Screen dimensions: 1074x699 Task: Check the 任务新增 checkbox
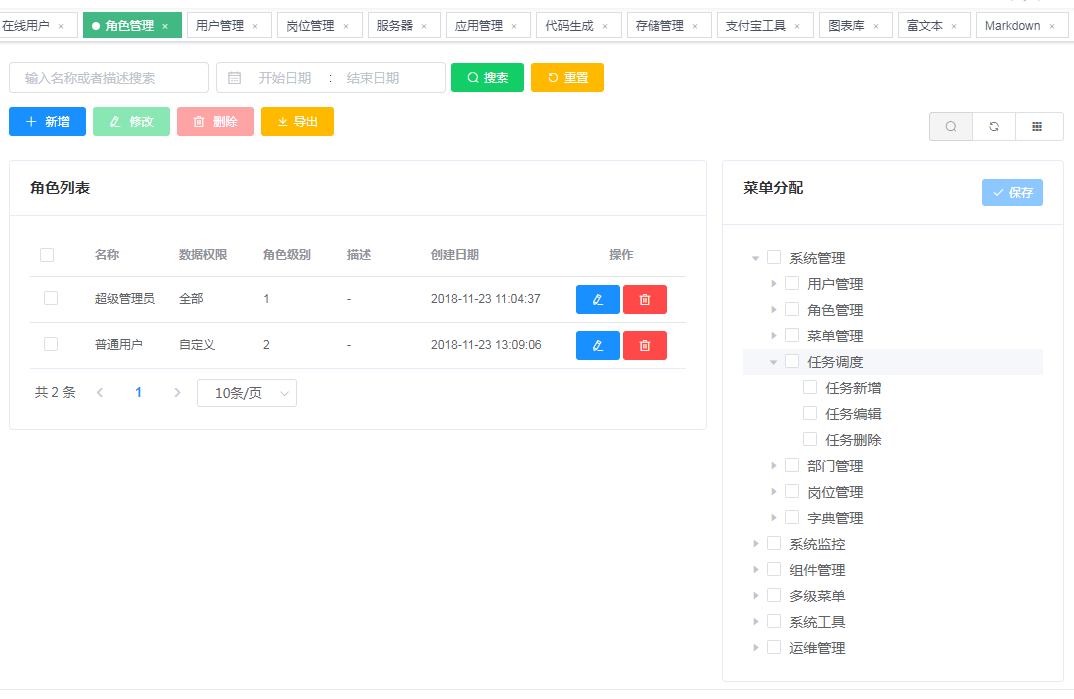(x=810, y=387)
